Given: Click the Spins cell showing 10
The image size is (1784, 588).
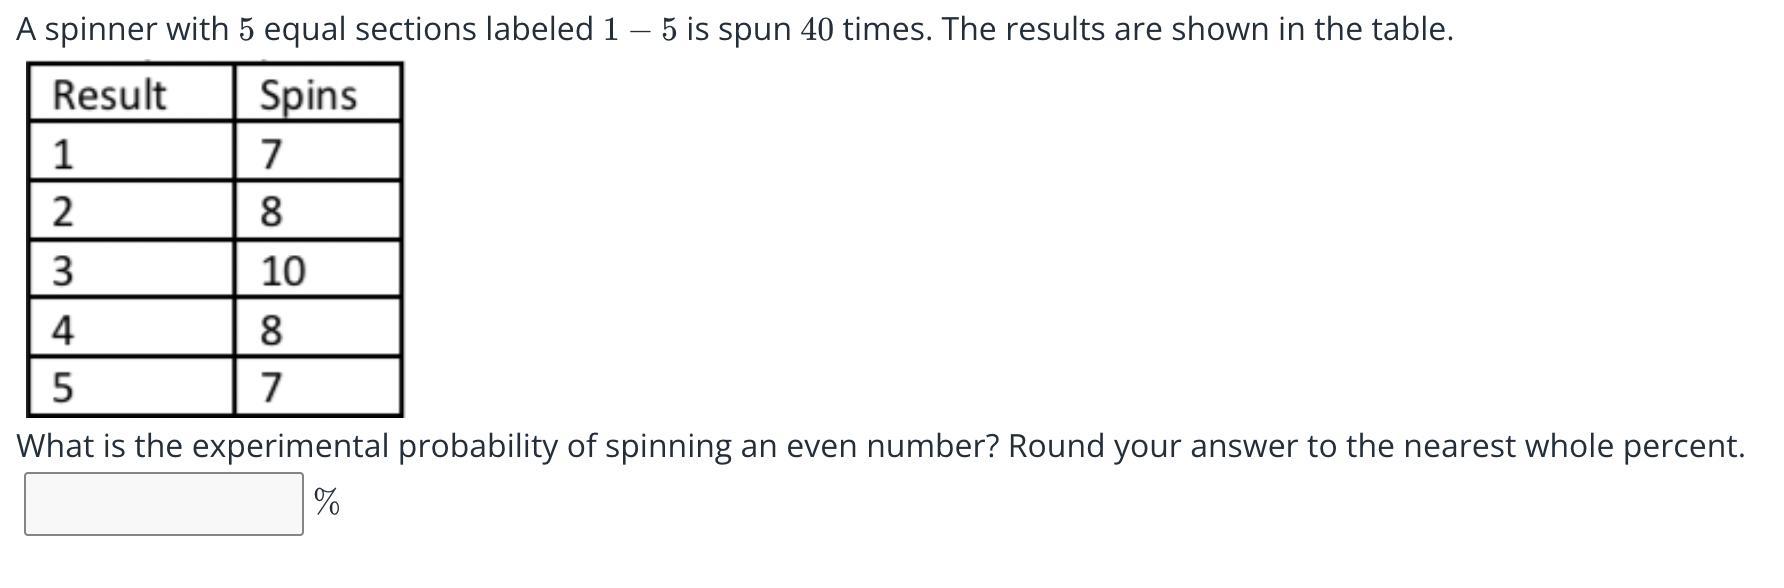Looking at the screenshot, I should point(318,270).
